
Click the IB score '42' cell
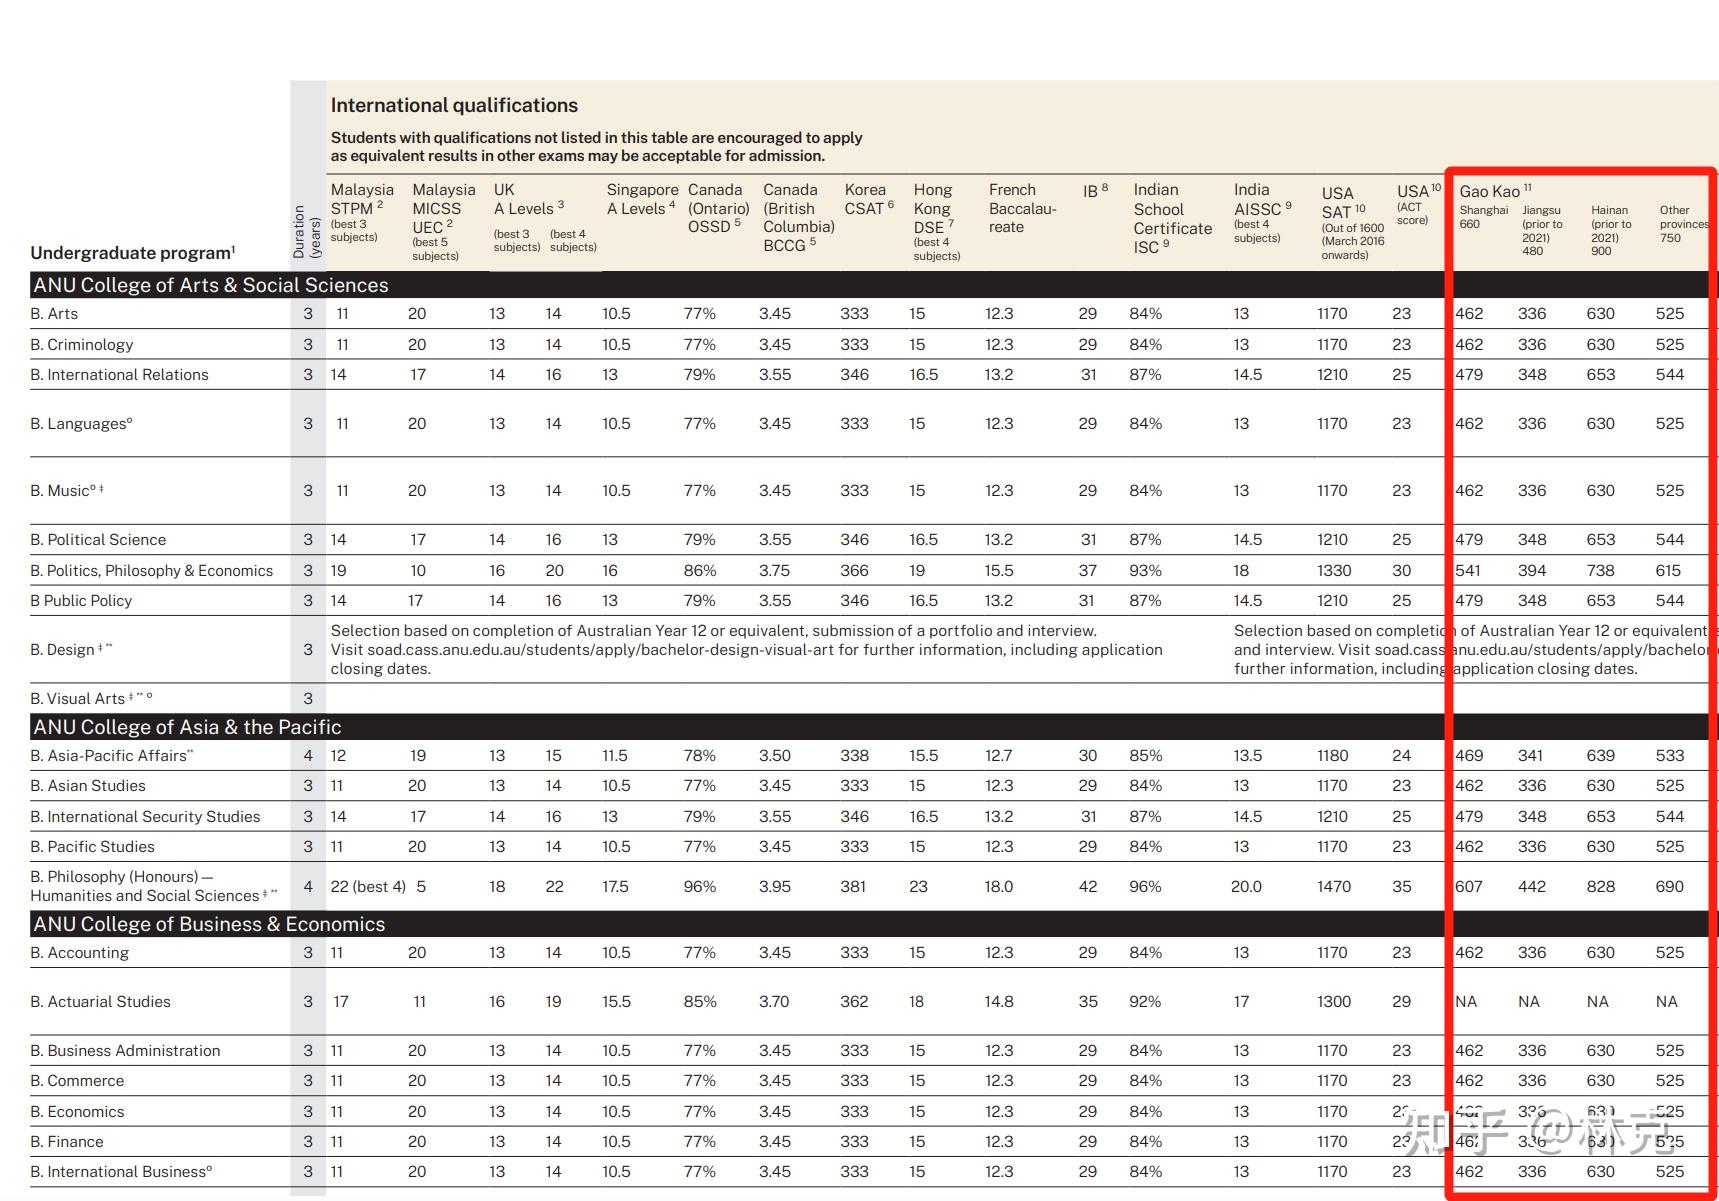tap(1088, 886)
